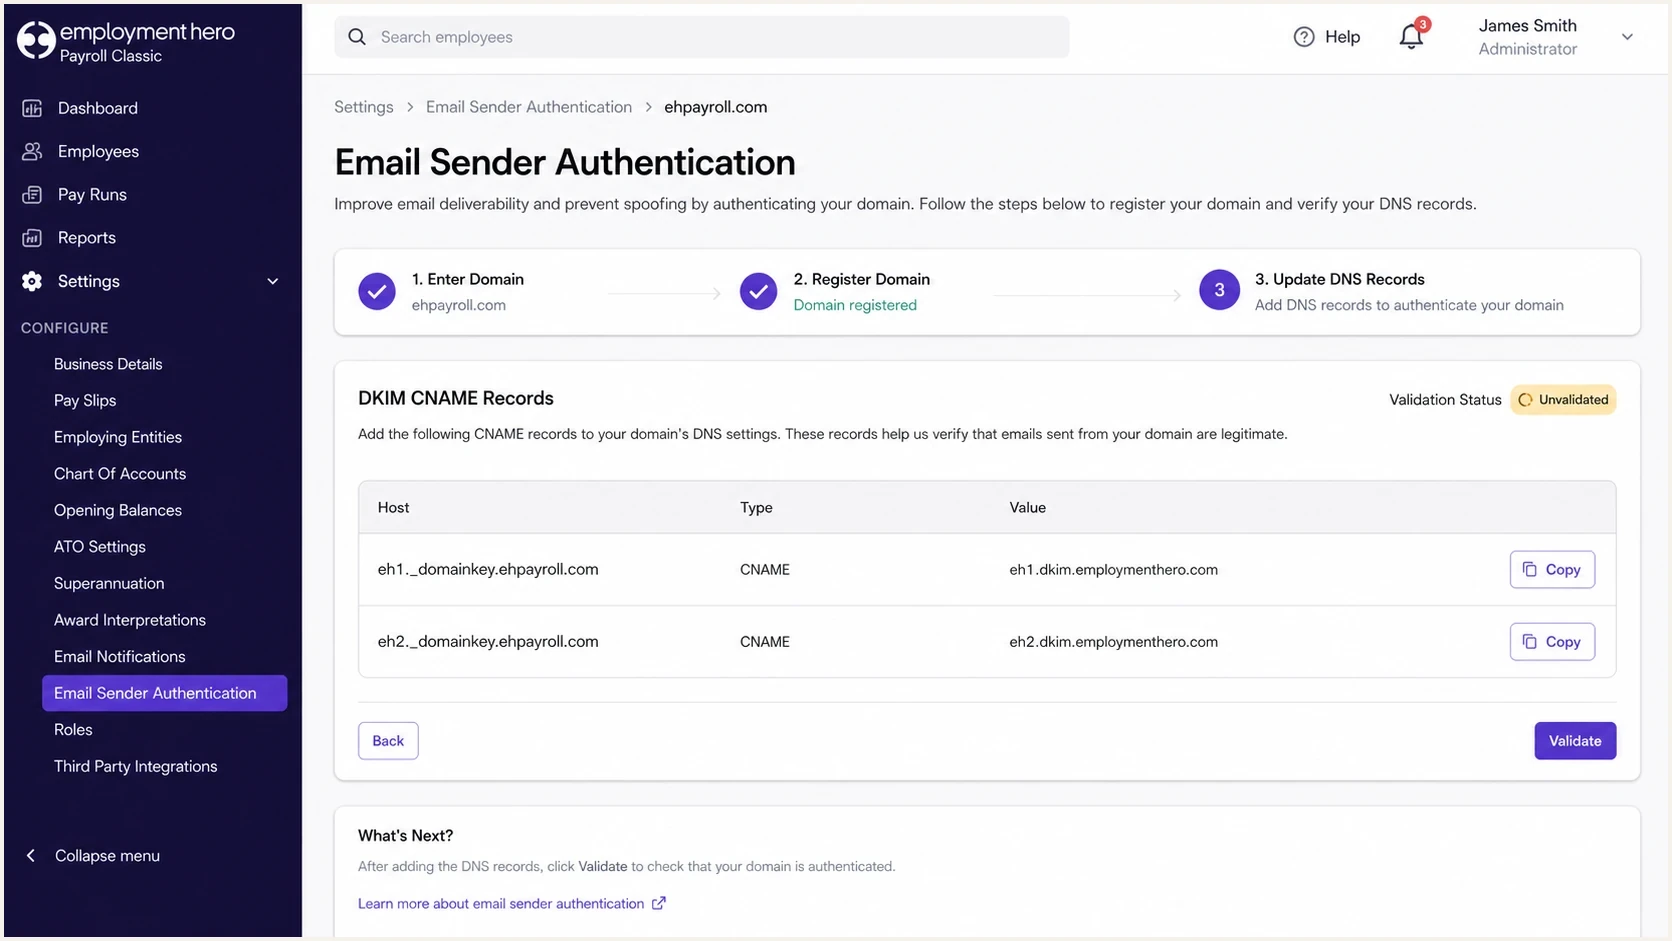The image size is (1672, 941).
Task: Click the Reports icon in sidebar
Action: pos(32,238)
